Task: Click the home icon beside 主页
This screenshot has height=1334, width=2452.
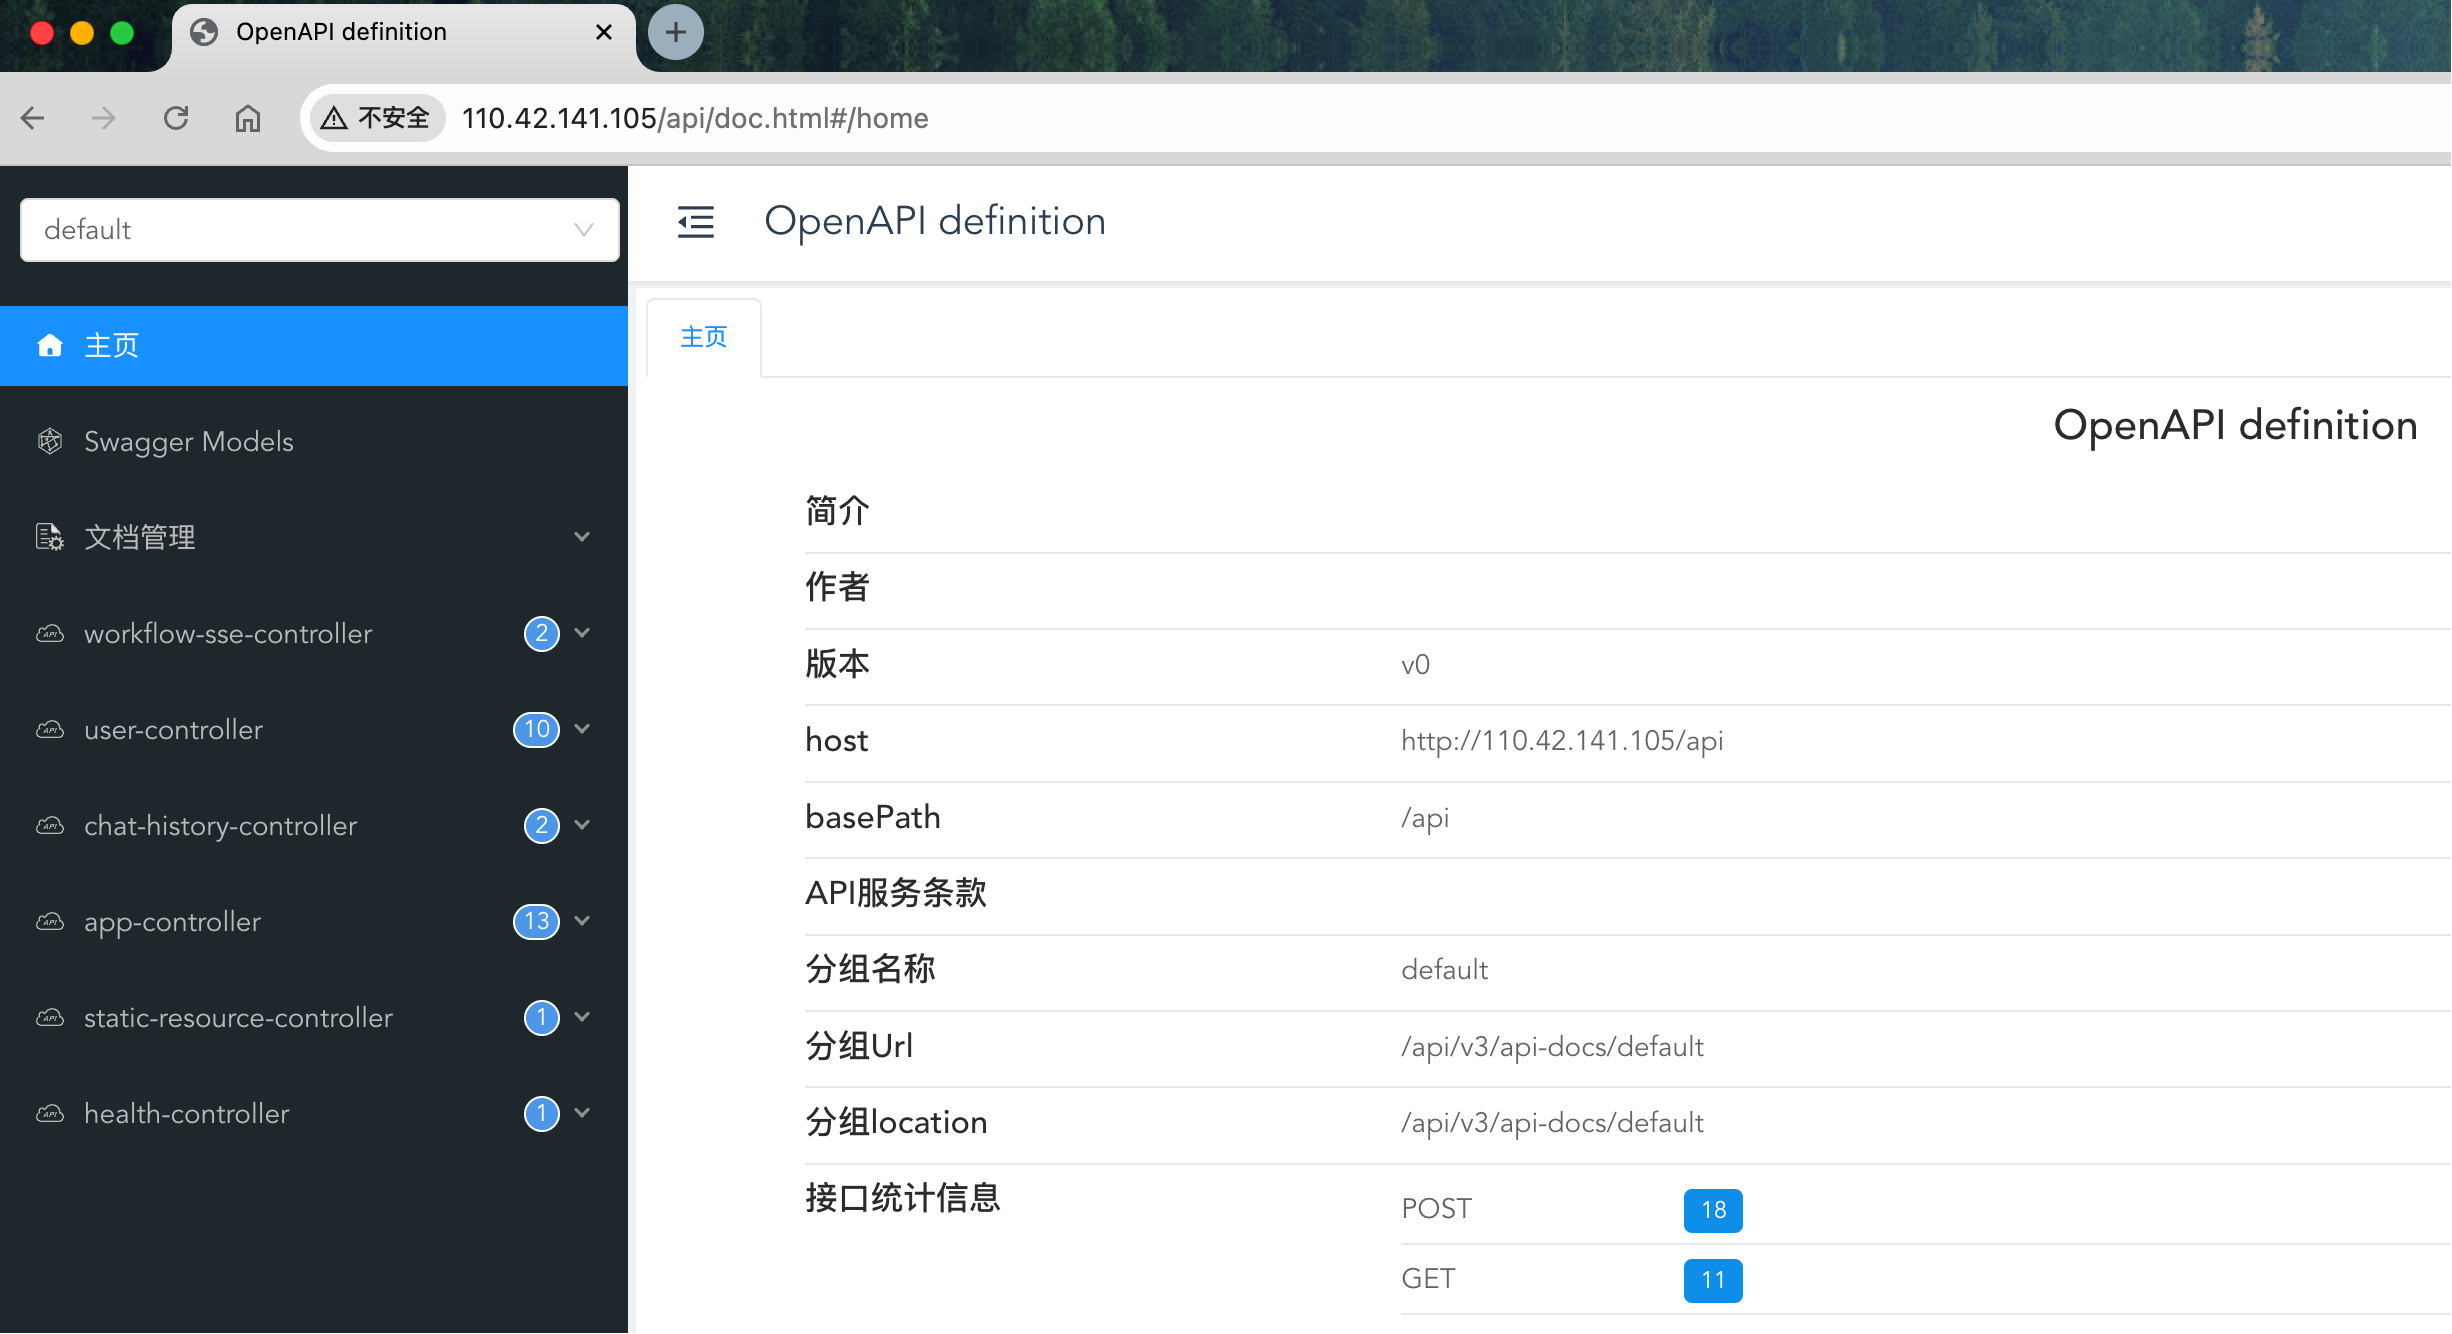Action: coord(50,346)
